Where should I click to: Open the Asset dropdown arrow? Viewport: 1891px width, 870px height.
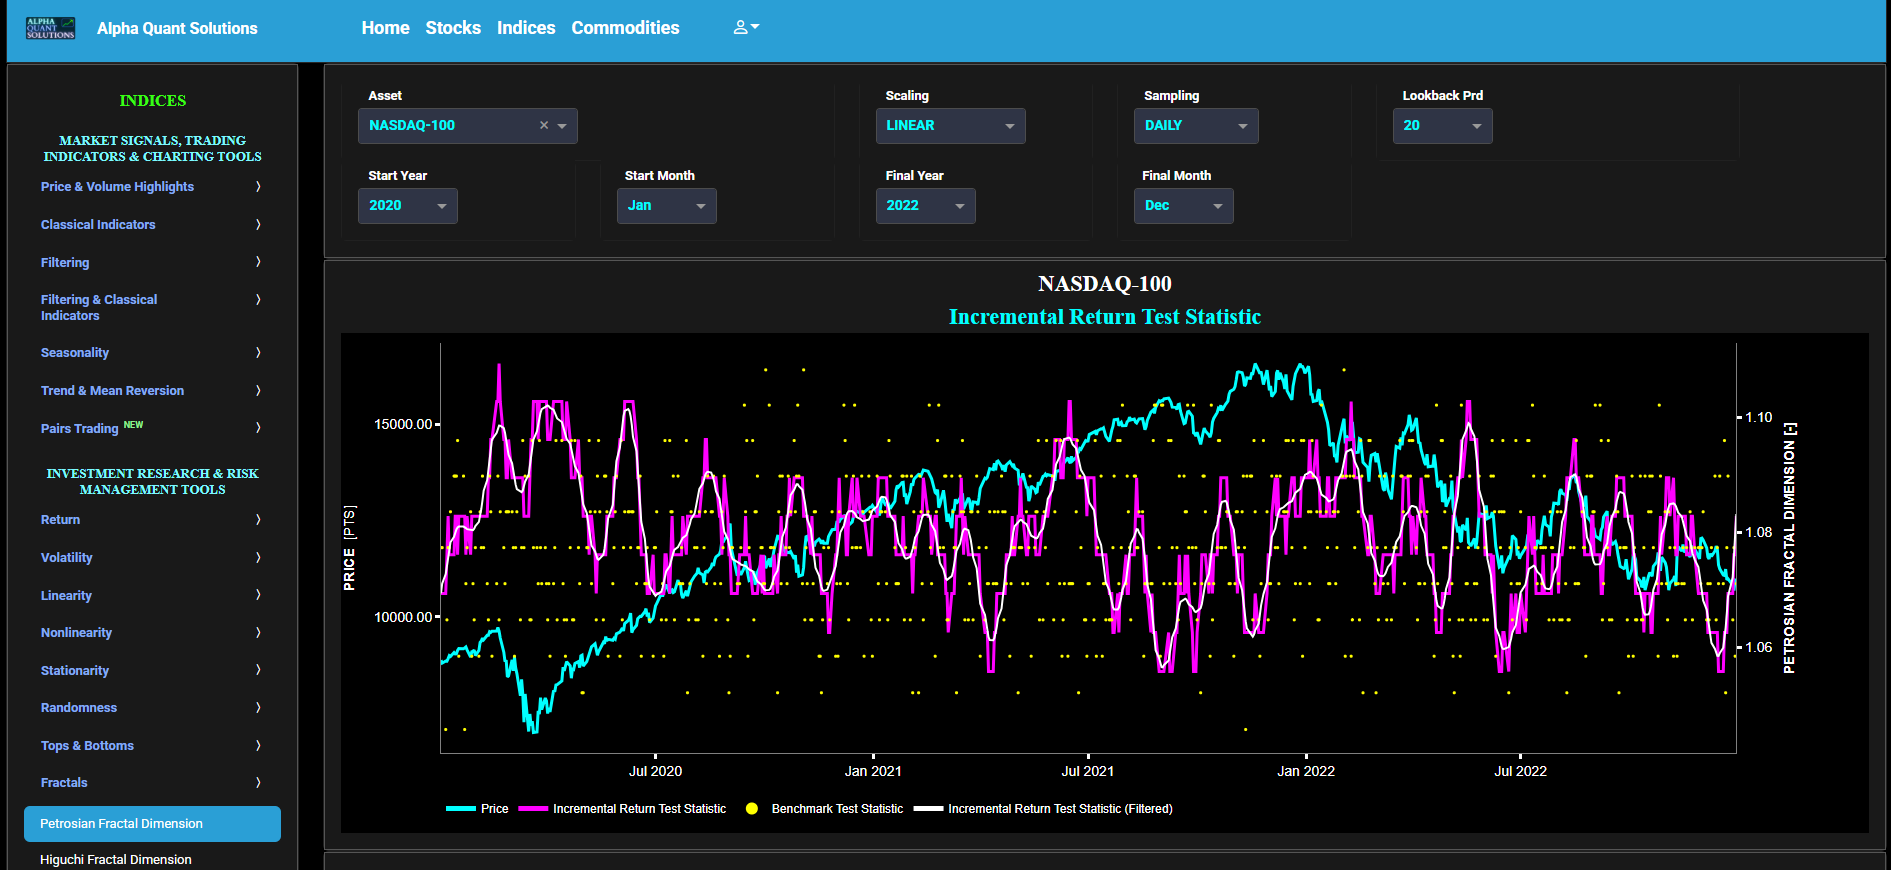[x=562, y=126]
